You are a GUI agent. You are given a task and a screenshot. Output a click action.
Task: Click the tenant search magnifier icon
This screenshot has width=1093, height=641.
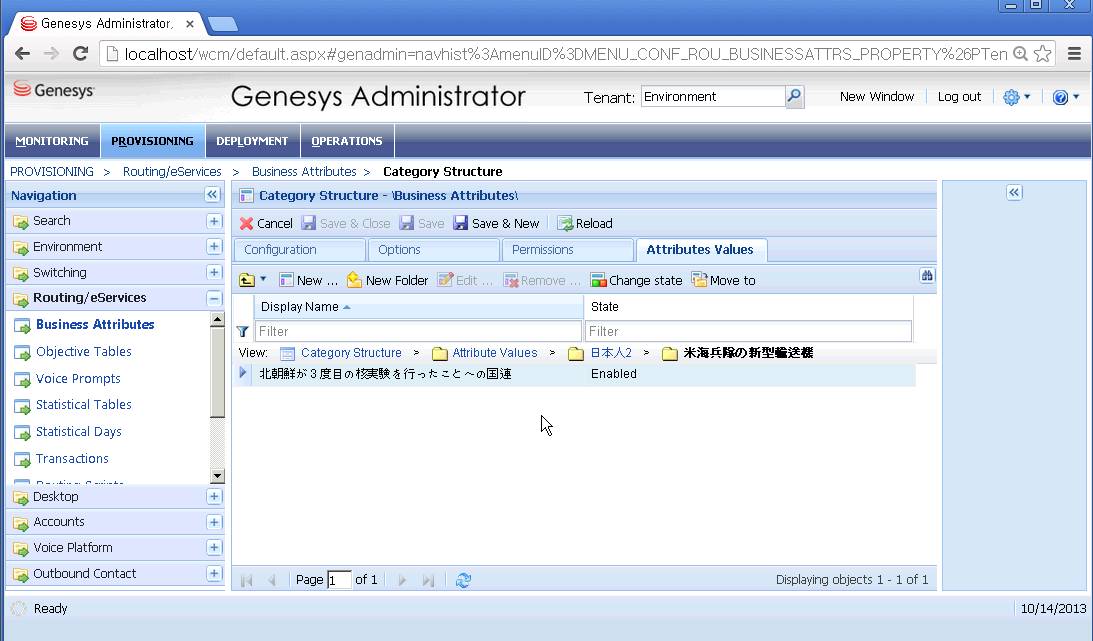tap(794, 97)
